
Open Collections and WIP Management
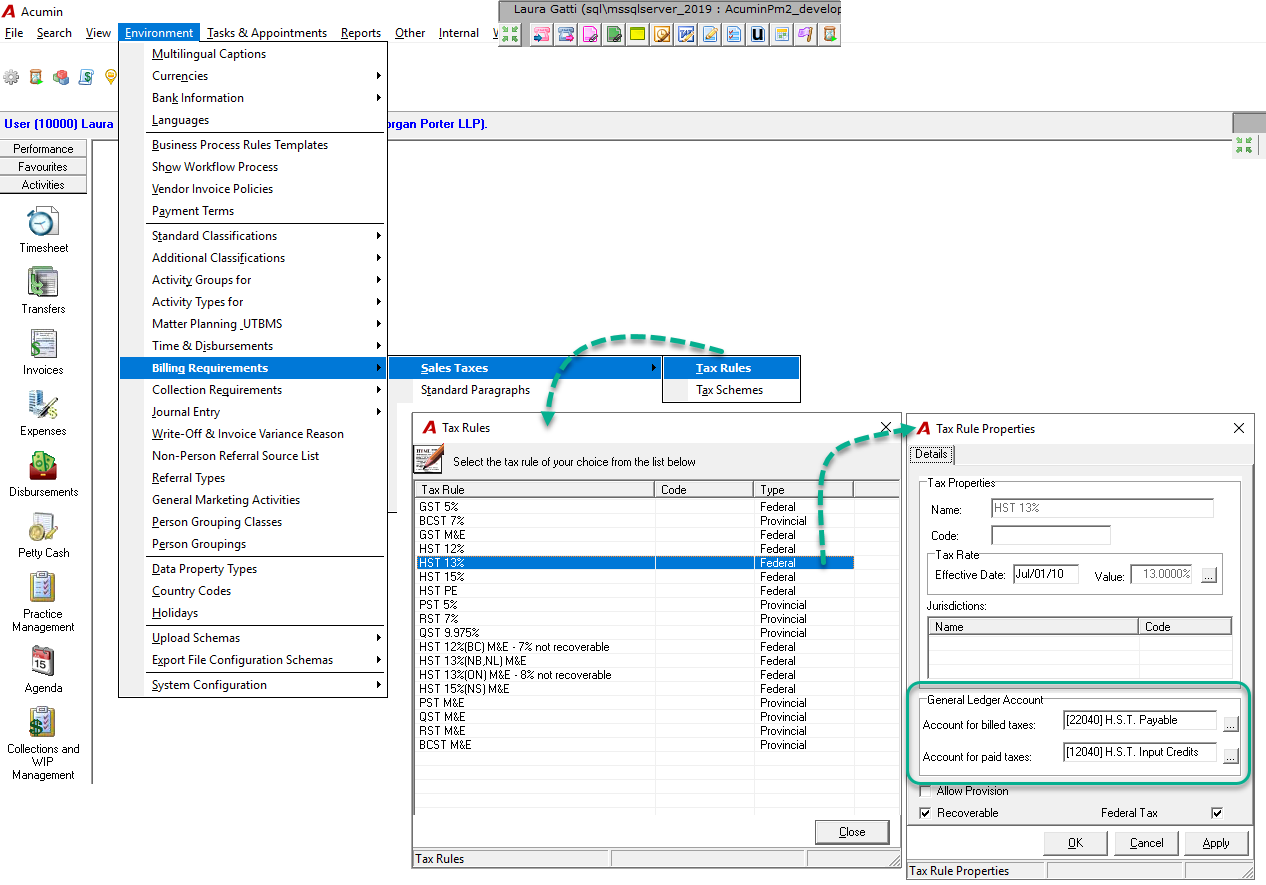coord(43,723)
